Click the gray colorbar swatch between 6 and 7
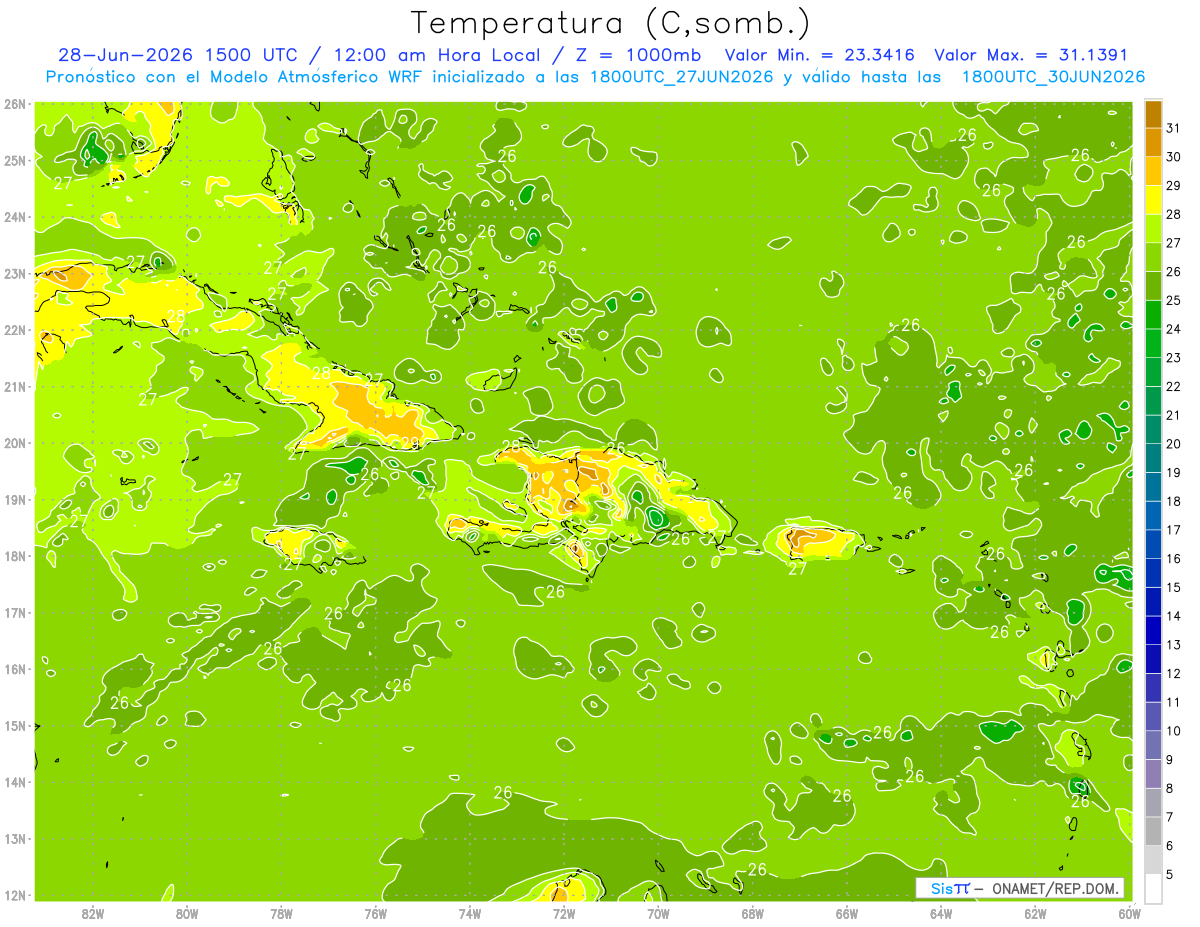The width and height of the screenshot is (1200, 927). [1153, 831]
